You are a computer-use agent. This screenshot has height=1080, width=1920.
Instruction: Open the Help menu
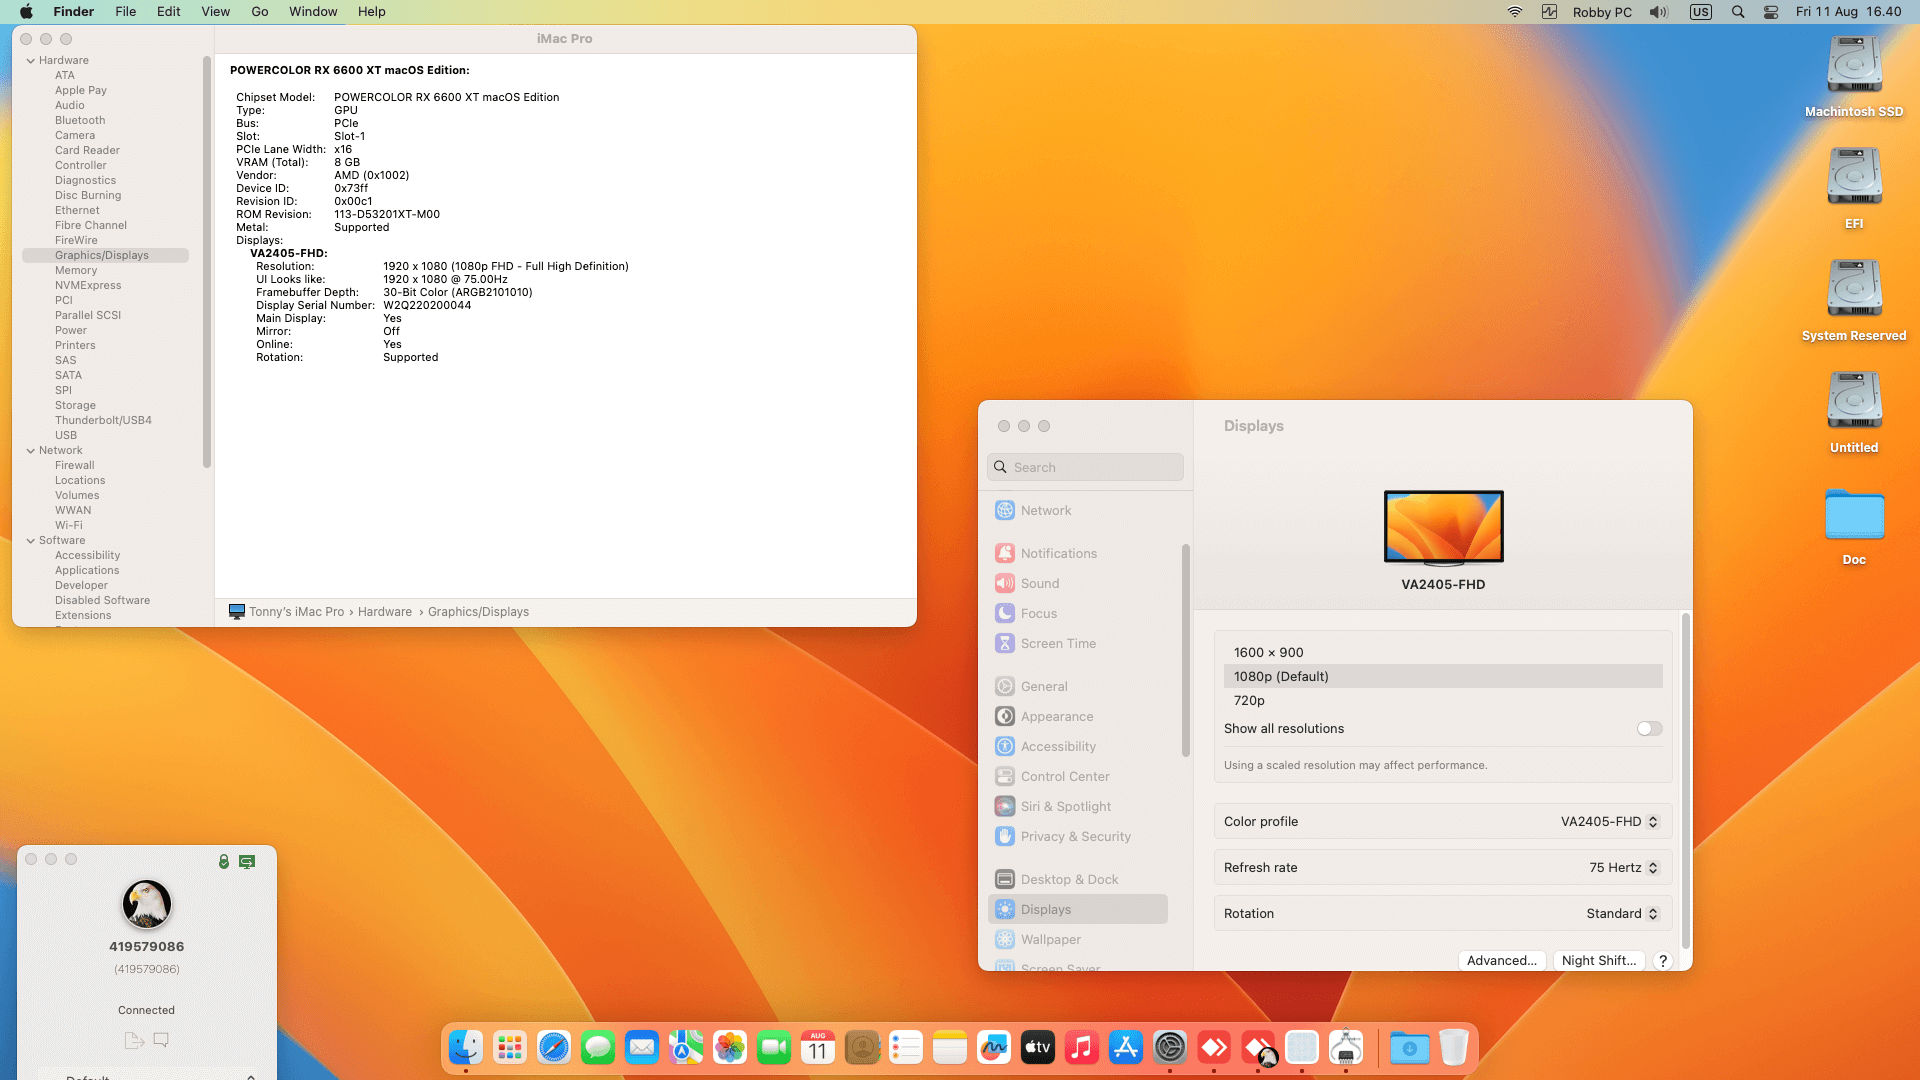[372, 12]
